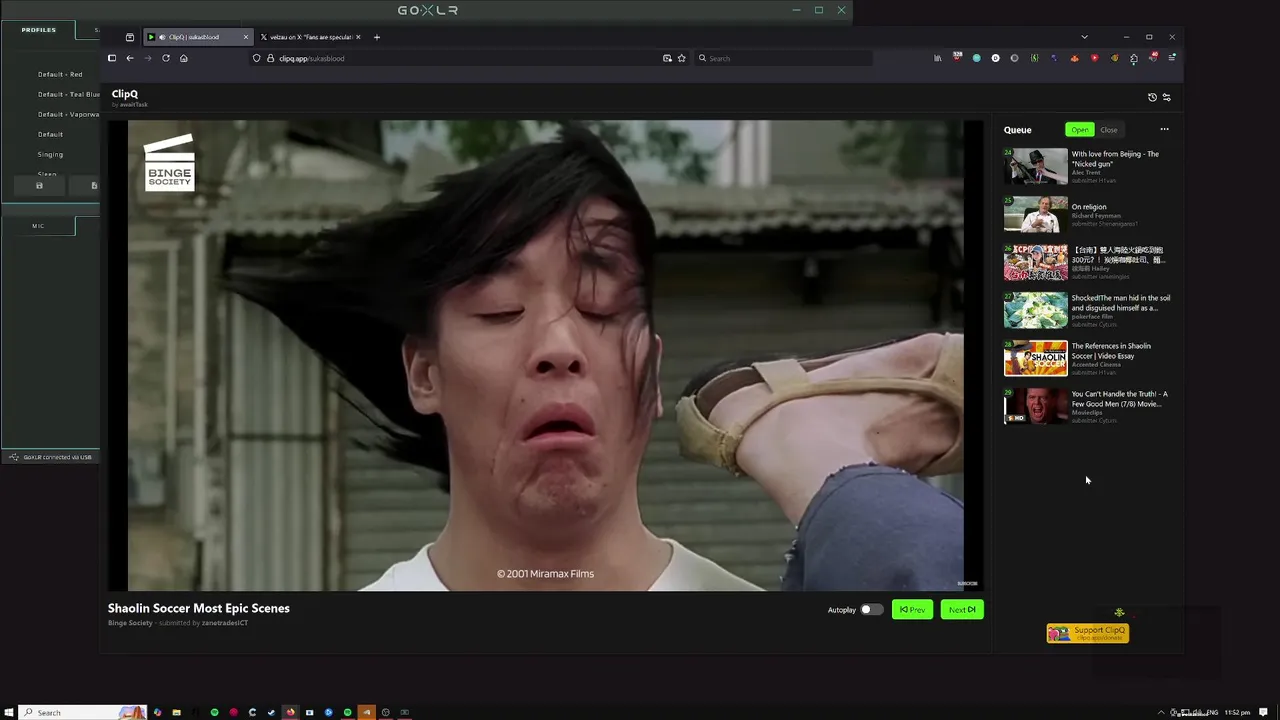
Task: Click the Windows Start button
Action: click(x=9, y=712)
